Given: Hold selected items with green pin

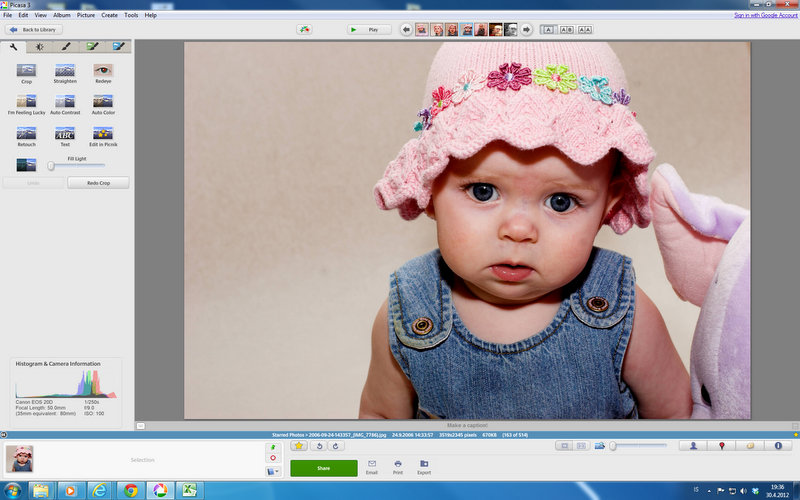Looking at the screenshot, I should pyautogui.click(x=273, y=447).
